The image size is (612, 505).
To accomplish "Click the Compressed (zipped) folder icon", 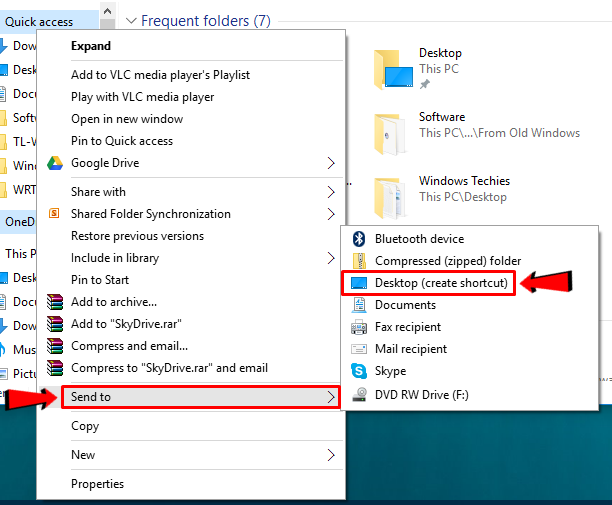I will coord(359,261).
